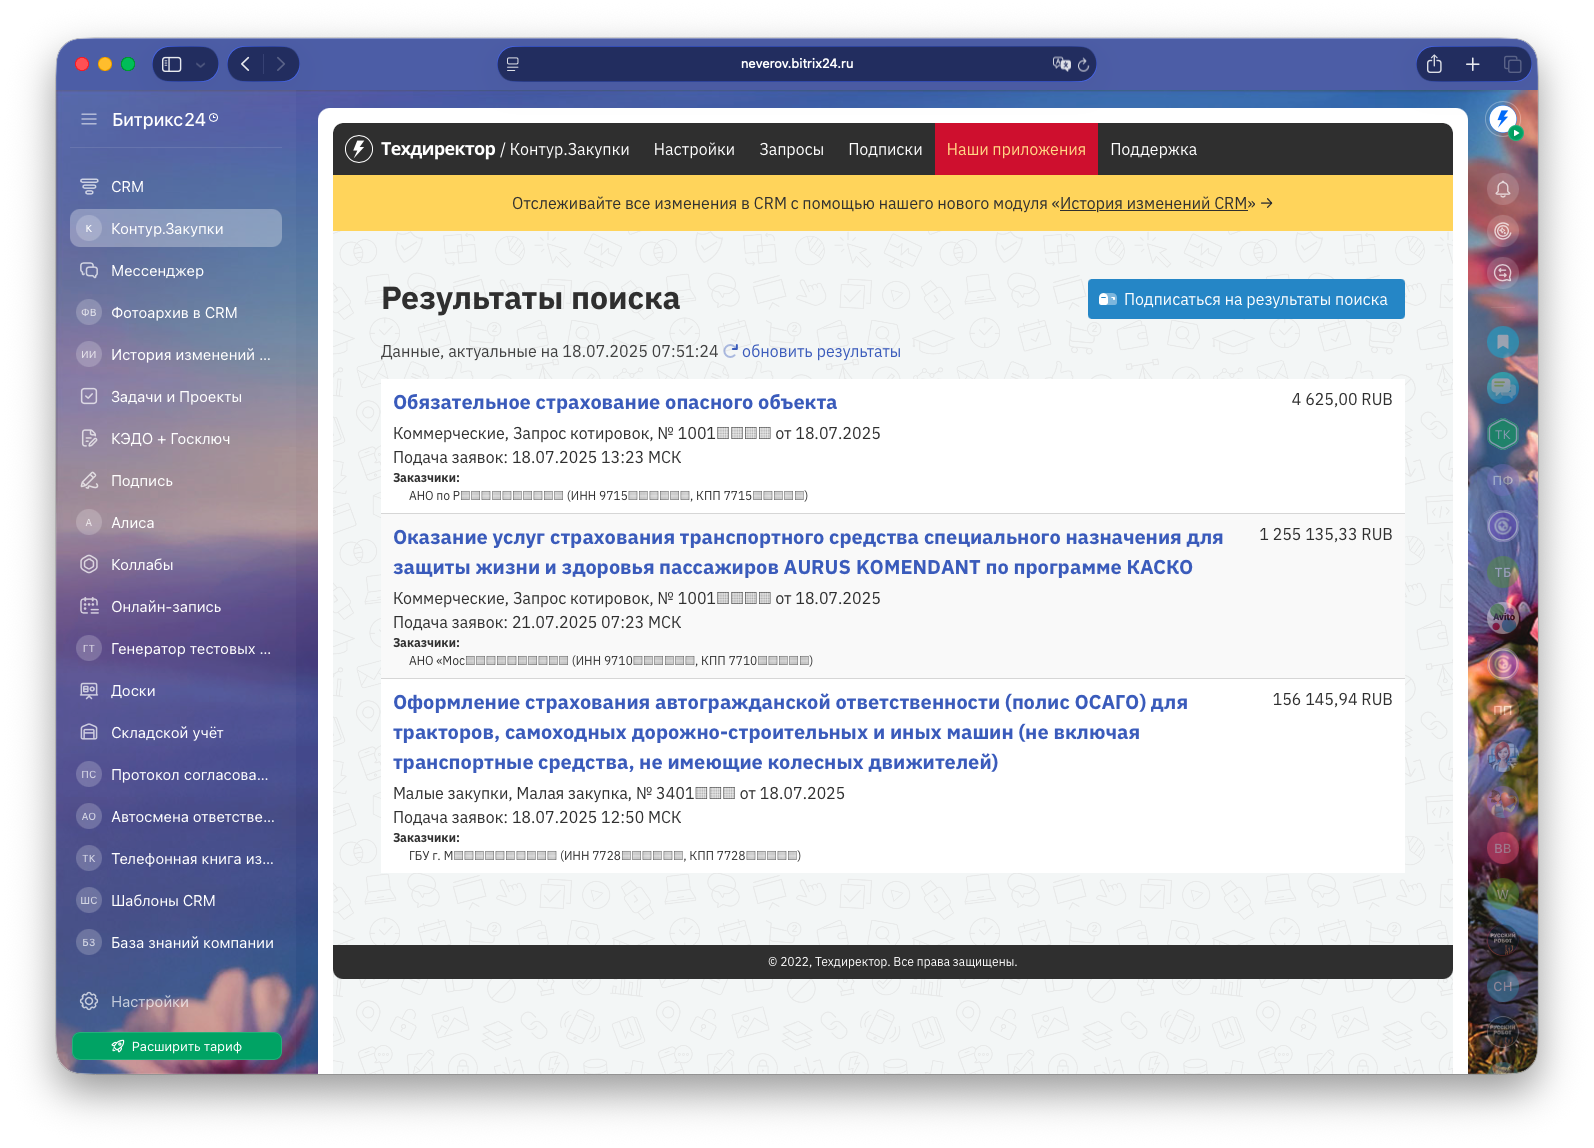This screenshot has height=1148, width=1594.
Task: Go forward in Safari history
Action: (281, 64)
